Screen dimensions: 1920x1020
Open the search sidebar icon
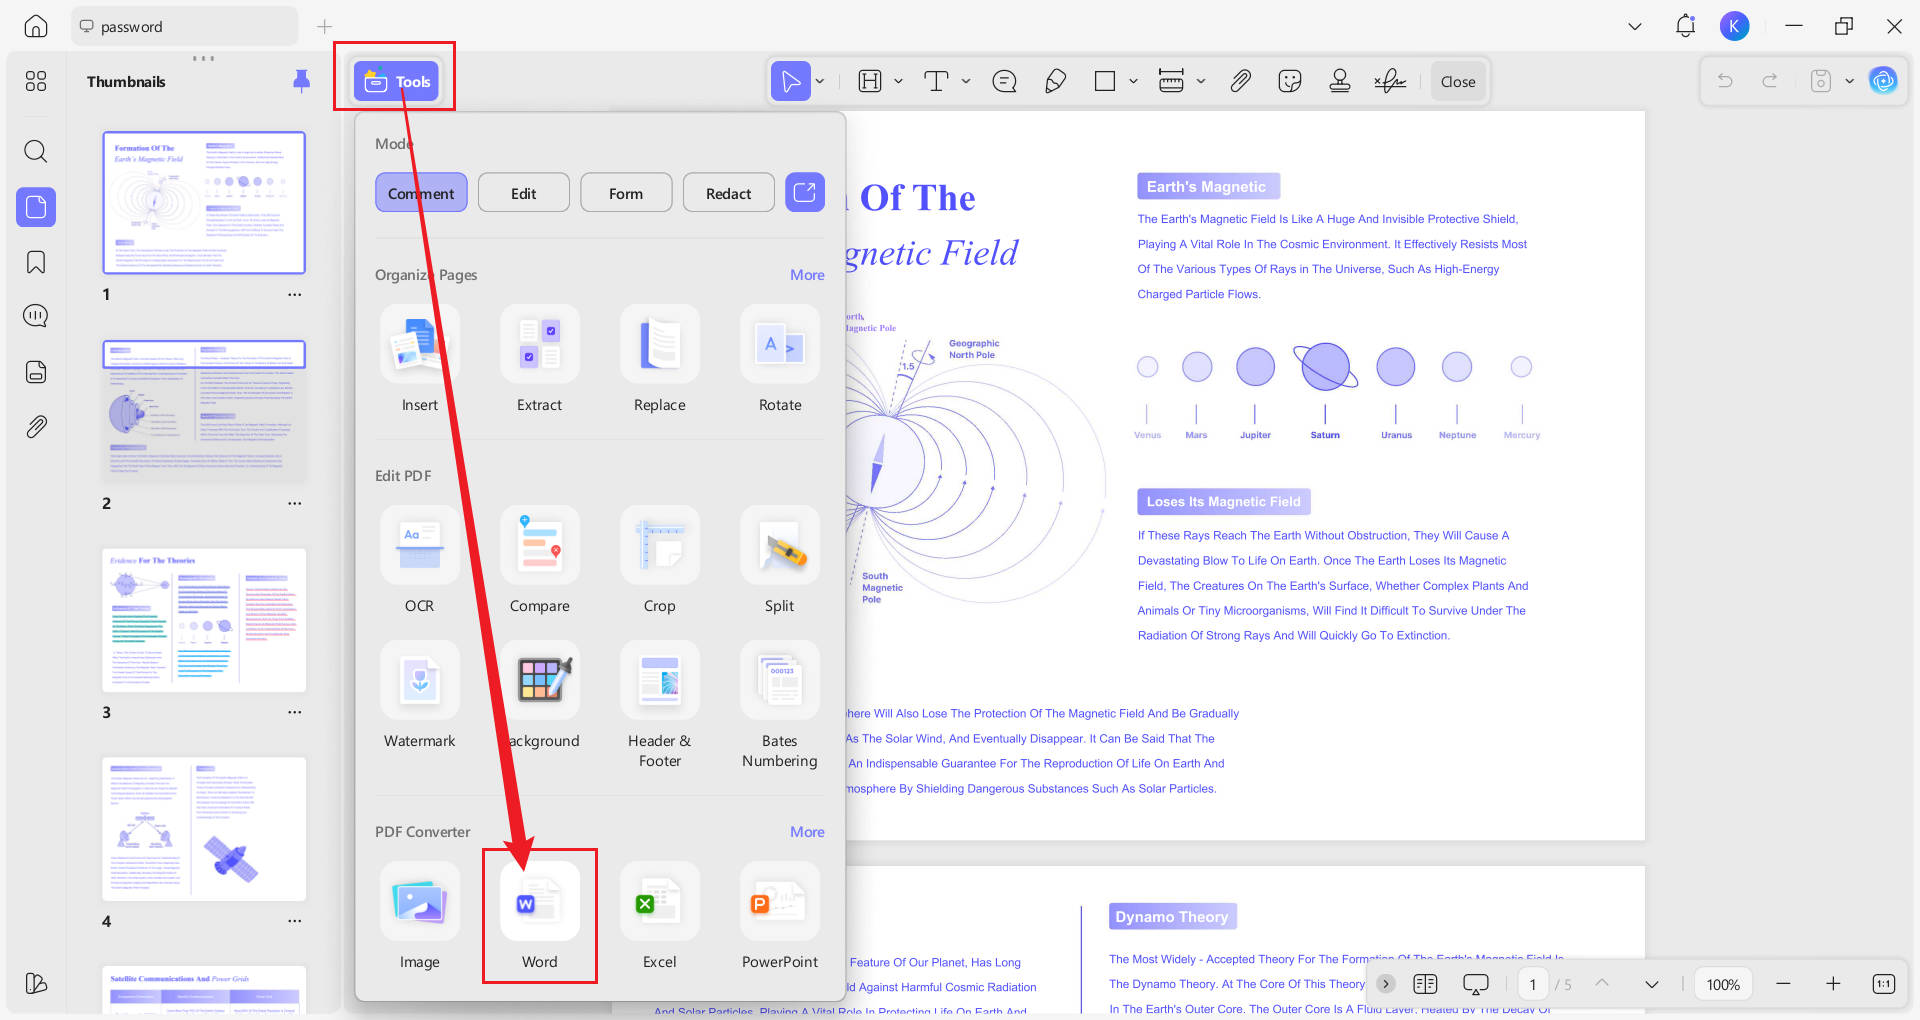[36, 151]
